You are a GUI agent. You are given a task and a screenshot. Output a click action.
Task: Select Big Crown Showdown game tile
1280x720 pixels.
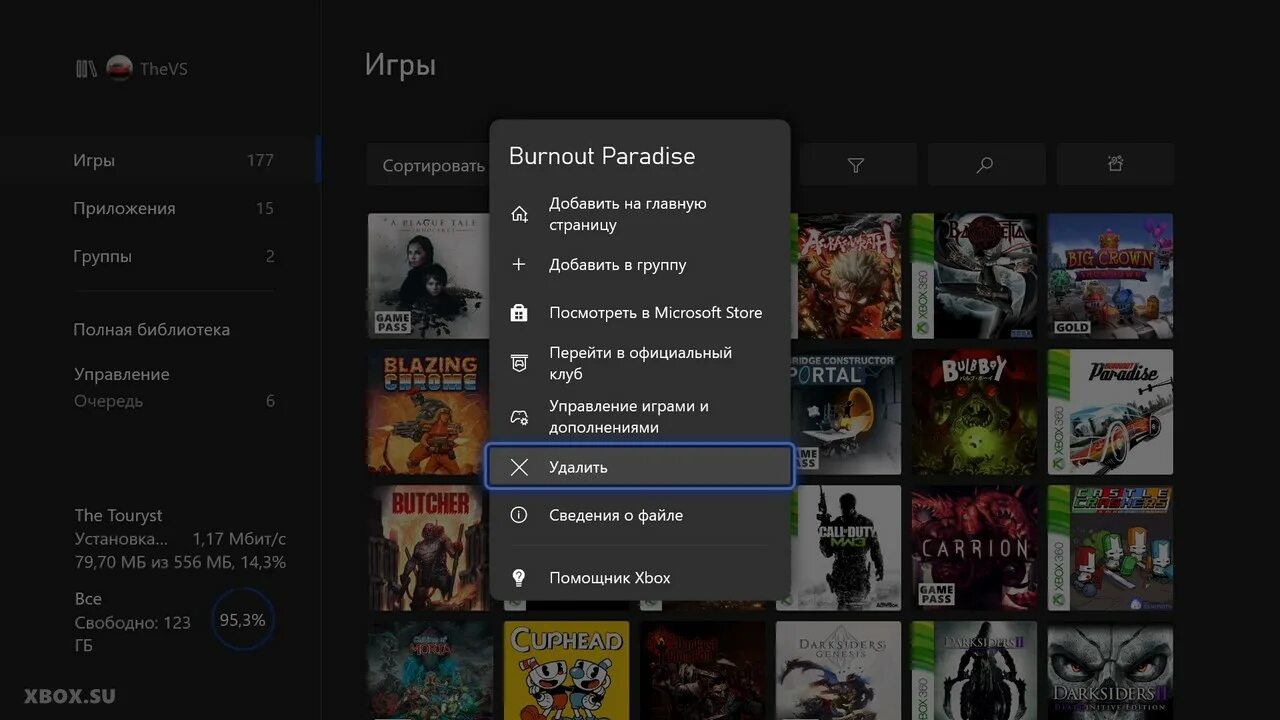pyautogui.click(x=1110, y=275)
